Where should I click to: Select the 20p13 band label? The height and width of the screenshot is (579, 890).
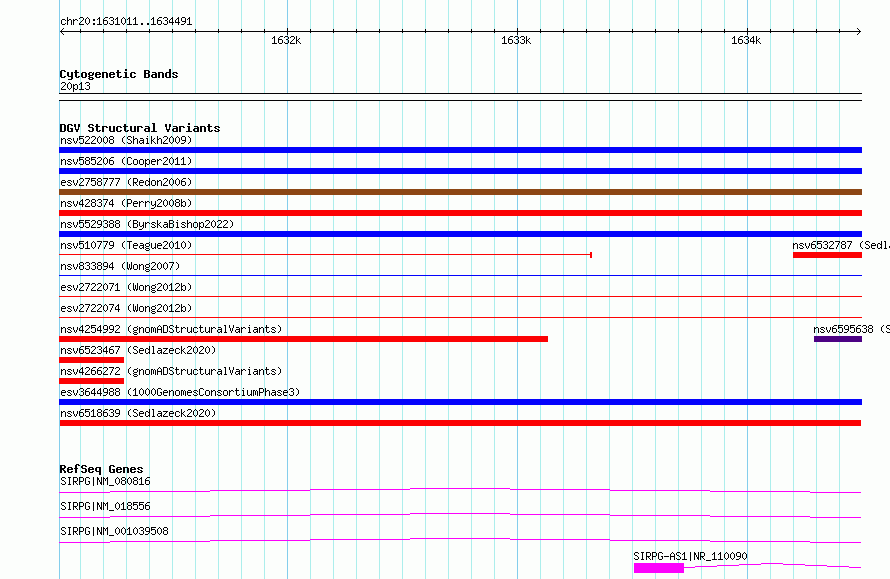pos(75,86)
